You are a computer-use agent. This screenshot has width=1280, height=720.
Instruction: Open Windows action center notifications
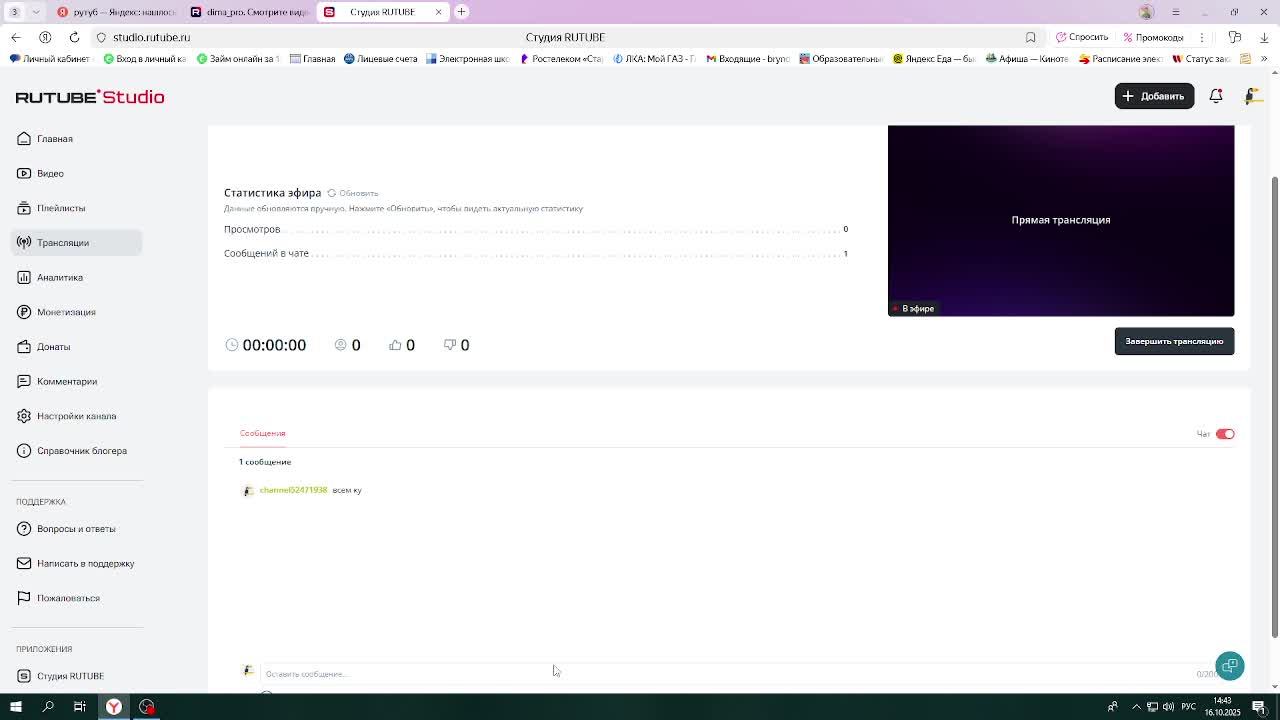[x=1259, y=707]
